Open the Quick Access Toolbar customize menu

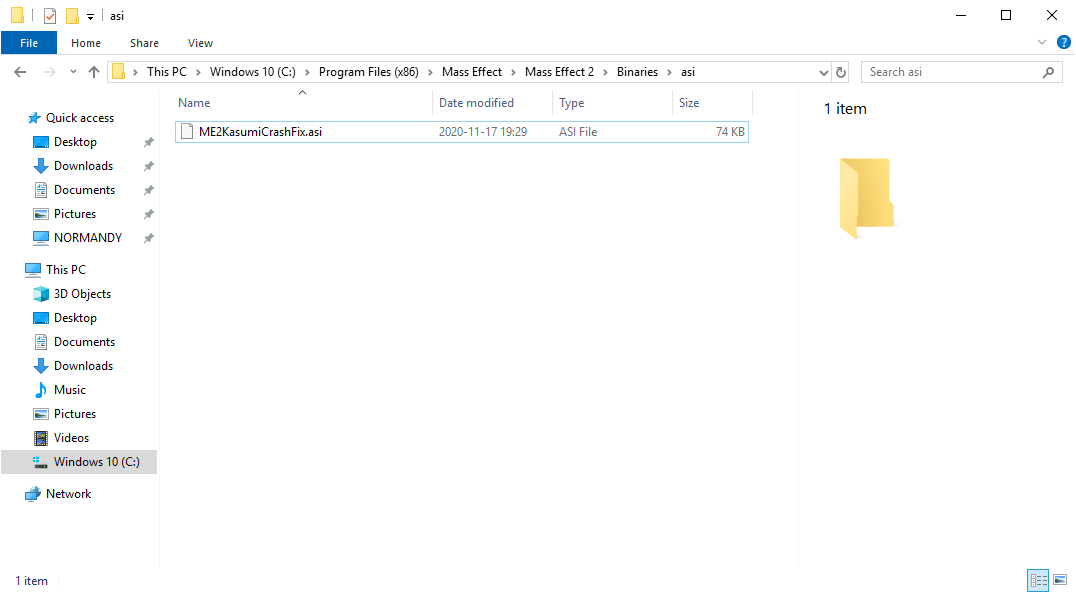click(90, 15)
